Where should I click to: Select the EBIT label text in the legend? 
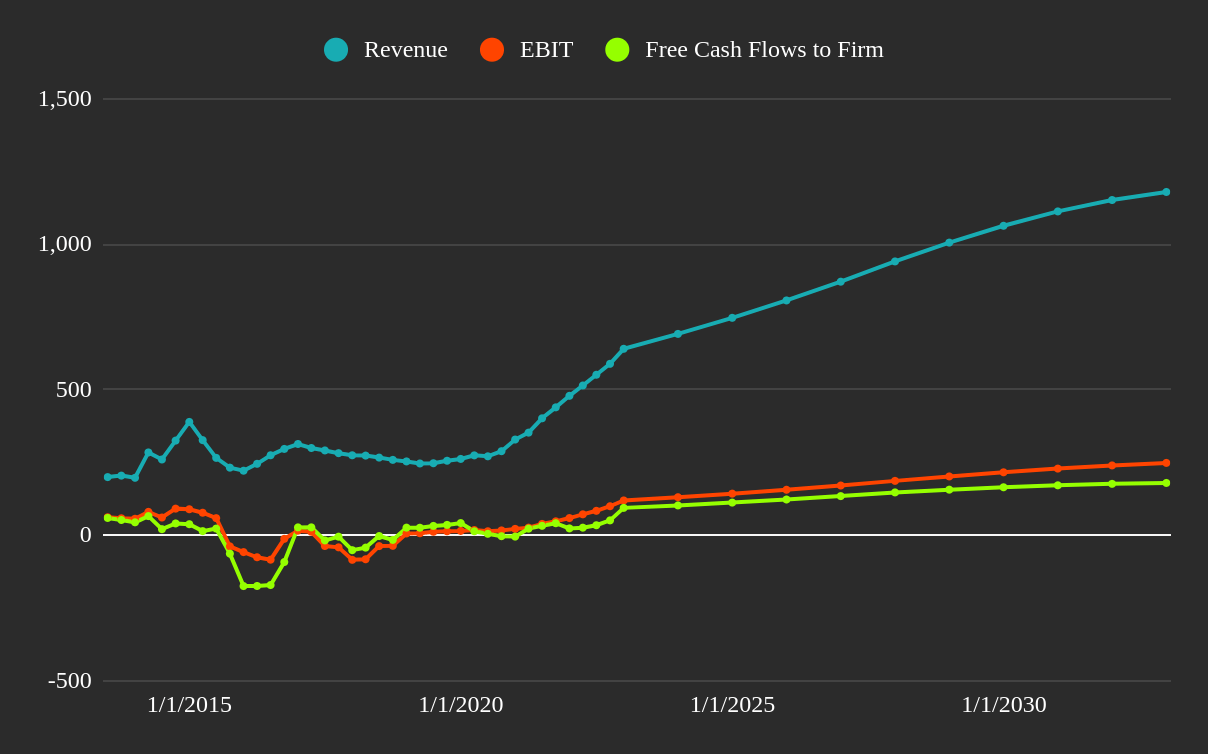click(x=545, y=49)
